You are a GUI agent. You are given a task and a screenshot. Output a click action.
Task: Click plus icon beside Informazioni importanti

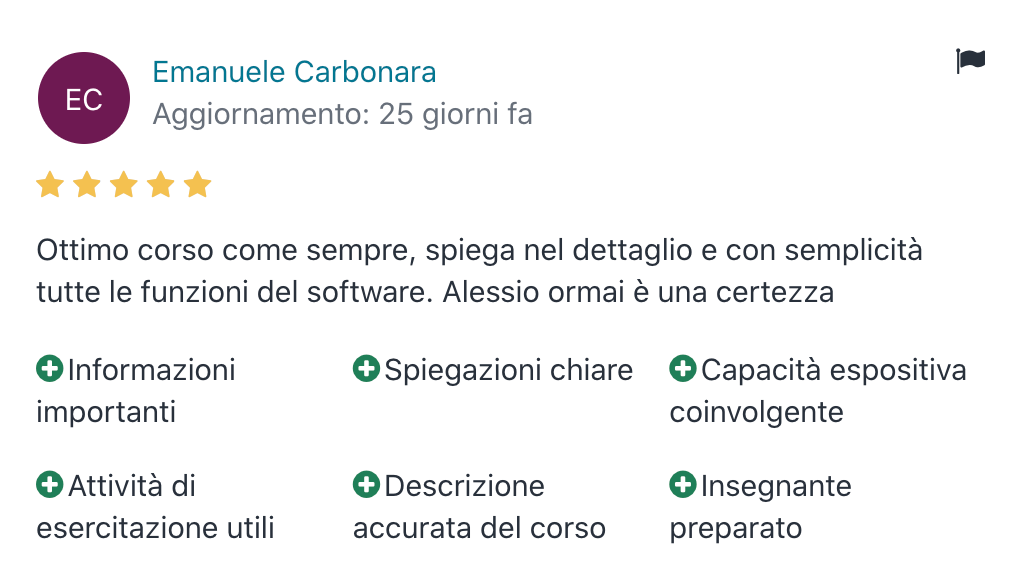coord(49,369)
